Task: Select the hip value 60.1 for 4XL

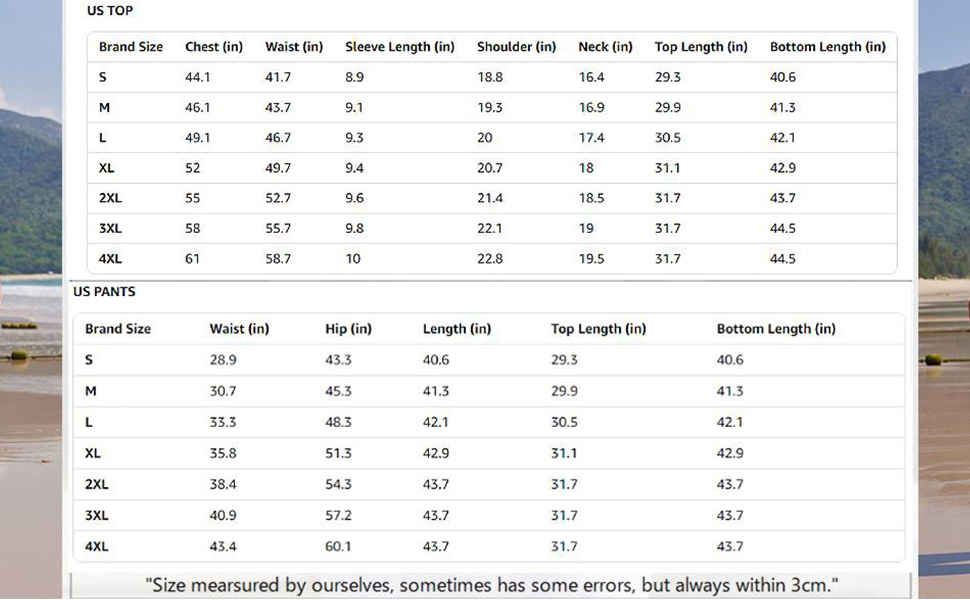Action: click(338, 547)
